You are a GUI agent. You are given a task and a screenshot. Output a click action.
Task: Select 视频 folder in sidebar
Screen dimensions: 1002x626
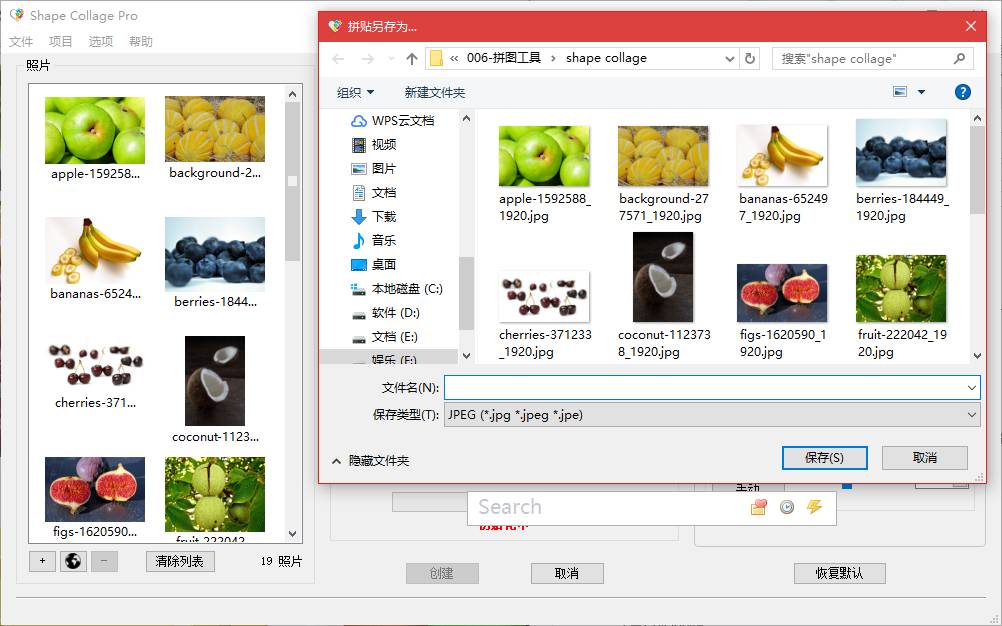coord(375,145)
